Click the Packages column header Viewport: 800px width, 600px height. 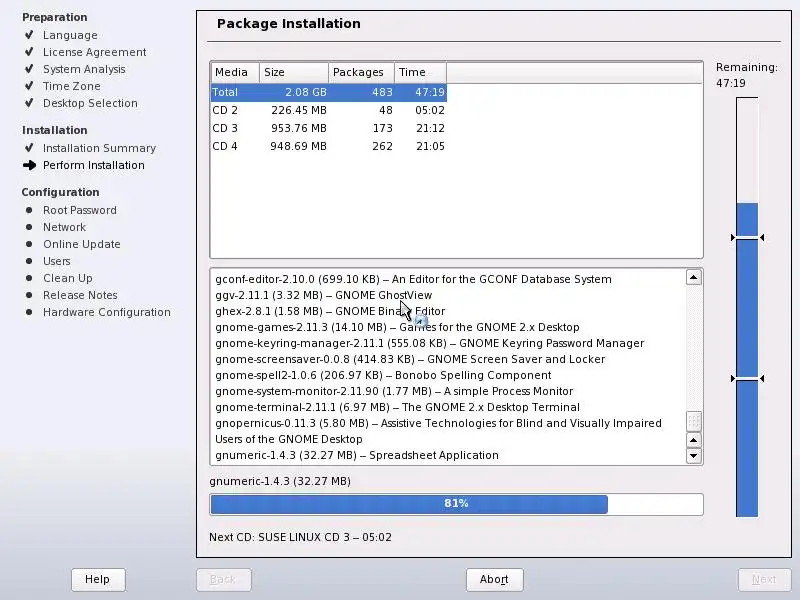(361, 72)
